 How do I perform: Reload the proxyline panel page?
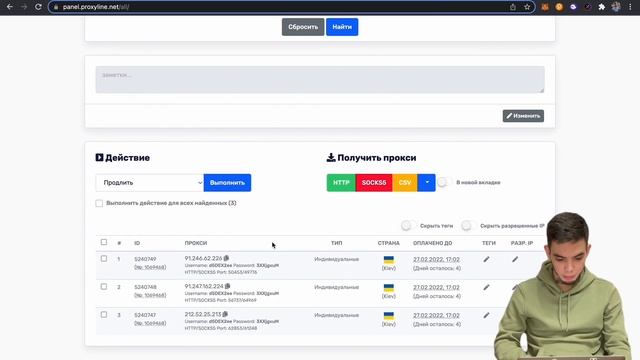click(x=38, y=7)
